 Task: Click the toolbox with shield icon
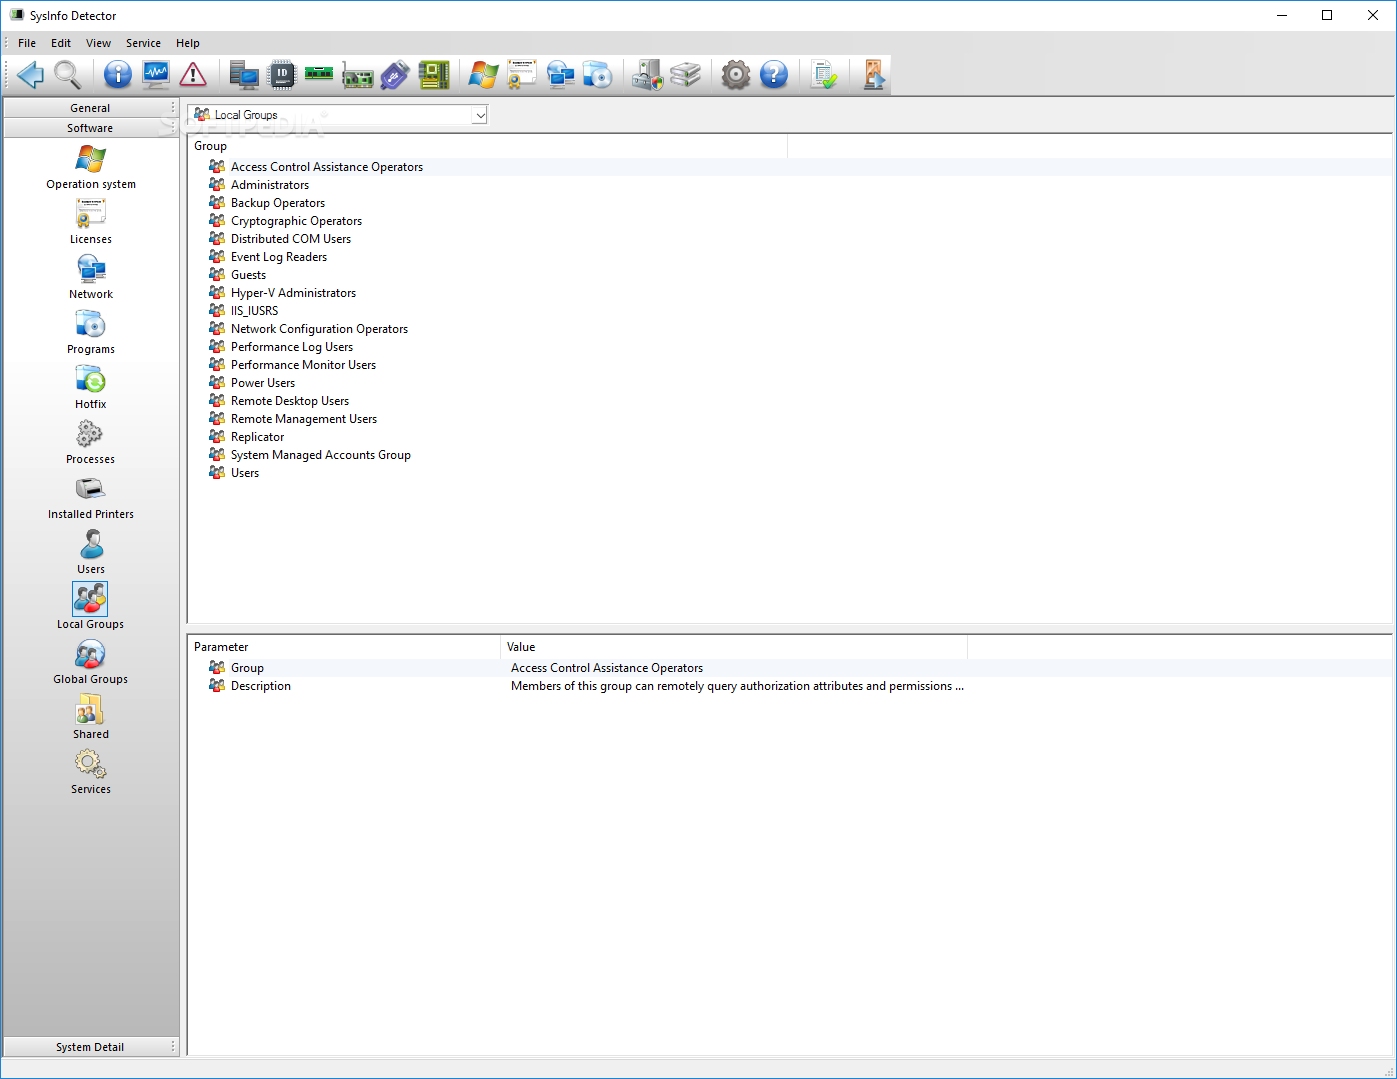tap(647, 75)
